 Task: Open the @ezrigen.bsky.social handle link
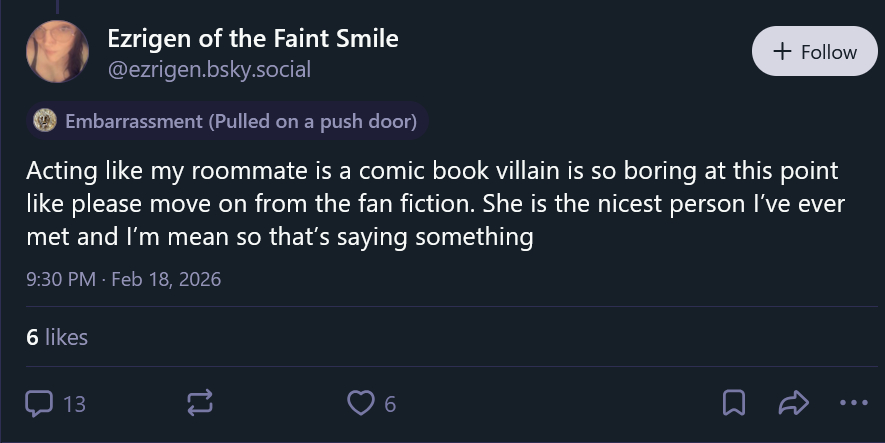[x=208, y=70]
